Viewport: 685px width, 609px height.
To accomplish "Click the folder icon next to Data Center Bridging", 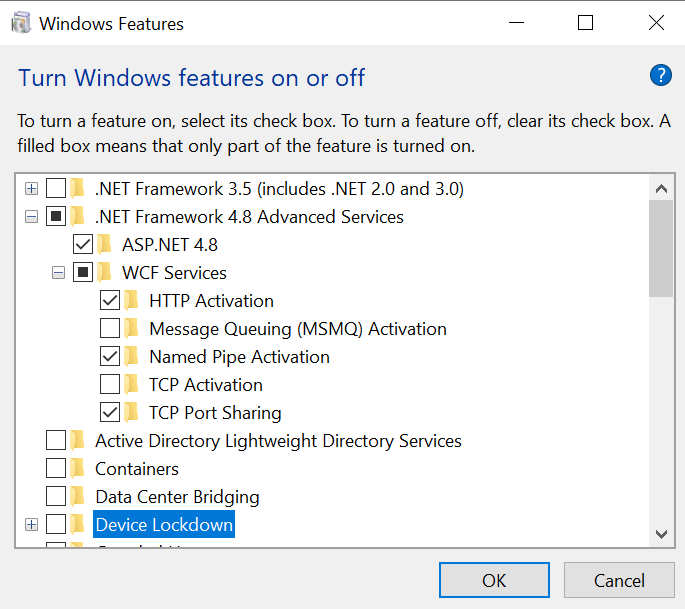I will click(x=78, y=497).
